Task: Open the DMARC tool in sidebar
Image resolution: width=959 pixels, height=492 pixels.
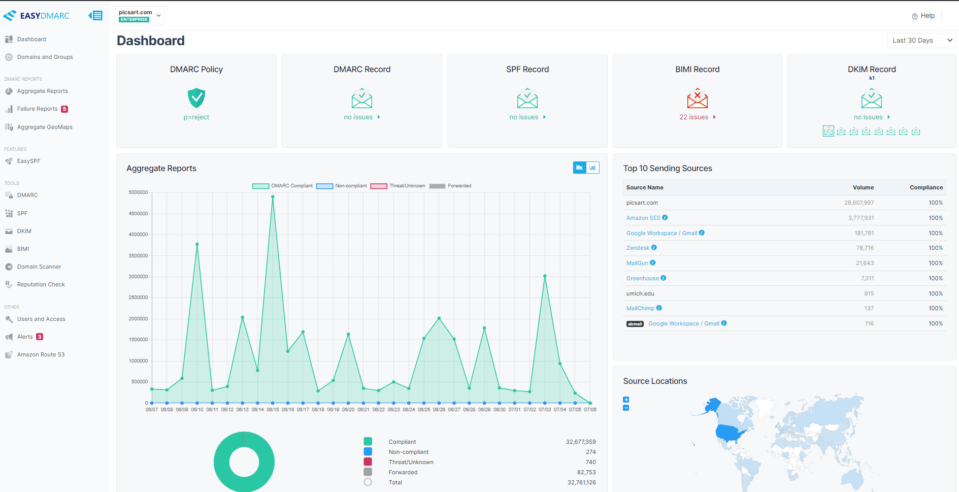Action: tap(28, 195)
